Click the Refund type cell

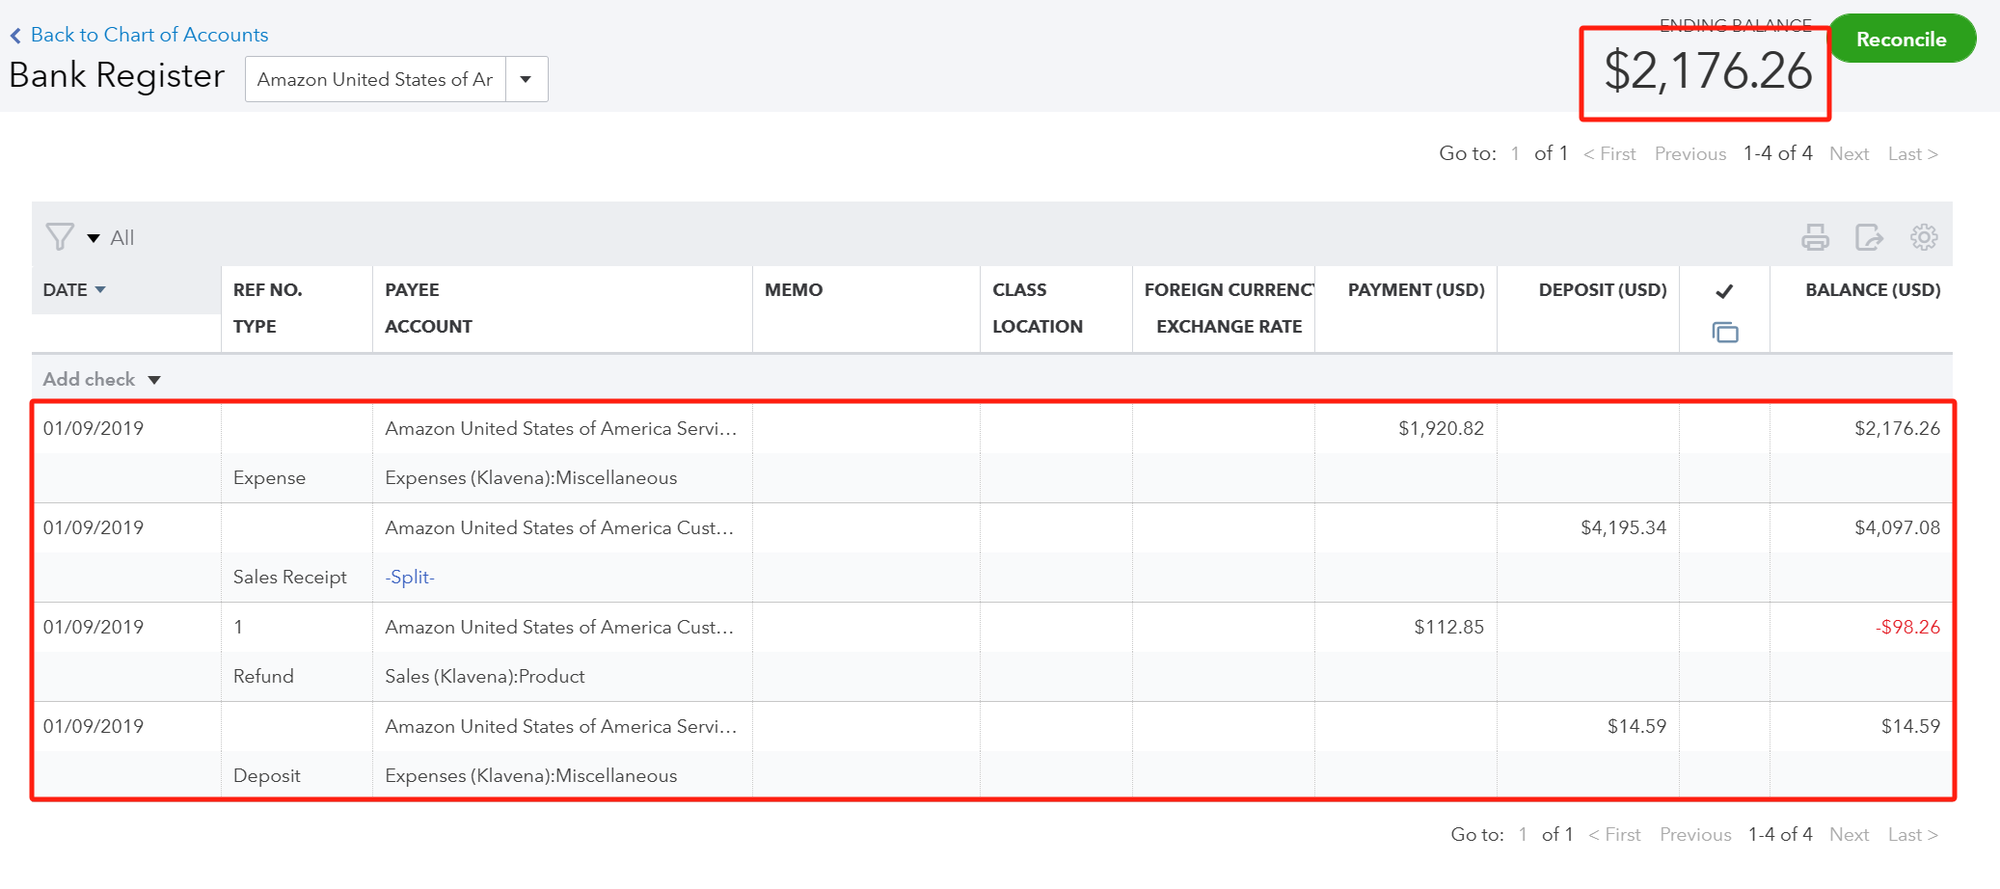[x=263, y=677]
